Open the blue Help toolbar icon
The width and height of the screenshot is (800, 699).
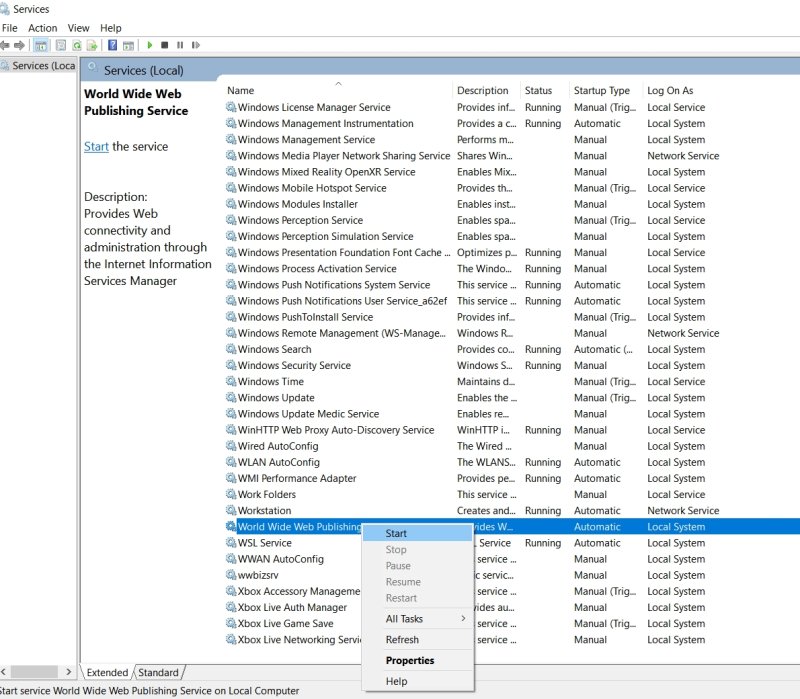113,45
